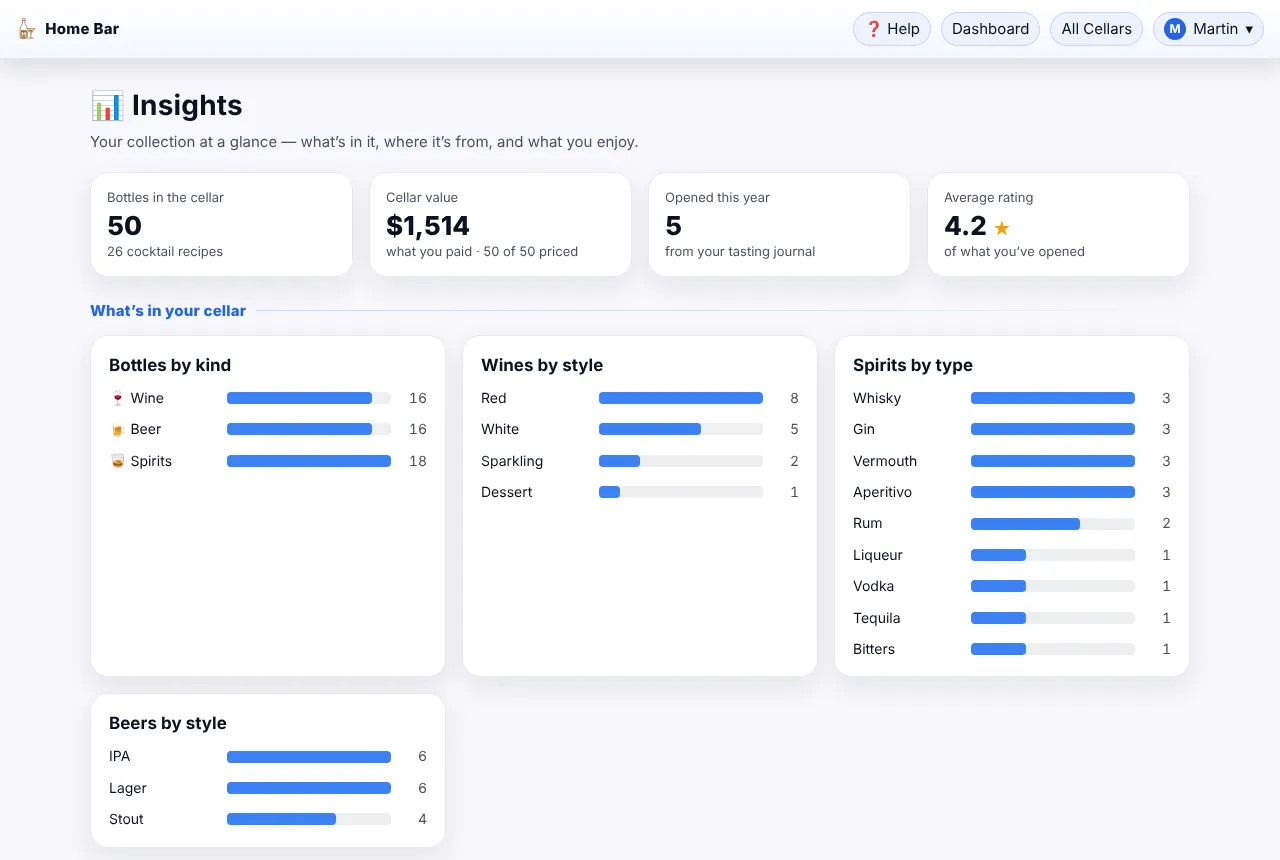Open the Martin user dropdown menu
Image resolution: width=1280 pixels, height=860 pixels.
pyautogui.click(x=1208, y=29)
